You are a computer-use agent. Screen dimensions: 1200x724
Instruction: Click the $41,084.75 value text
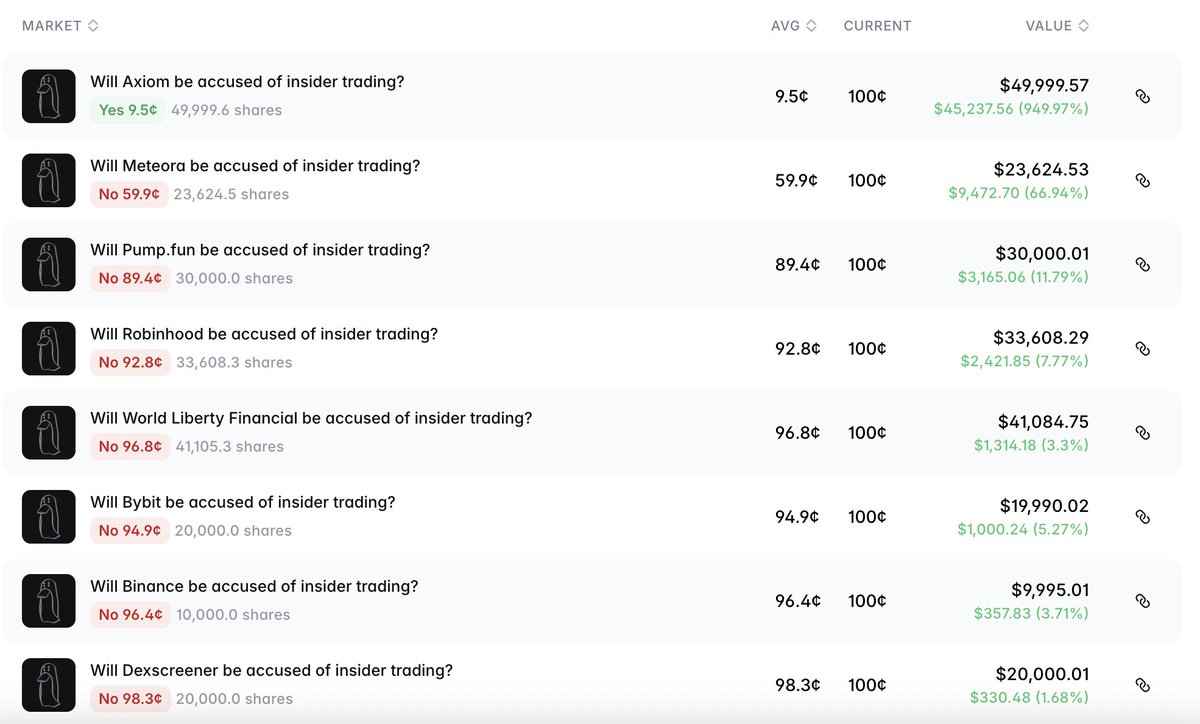click(1043, 422)
